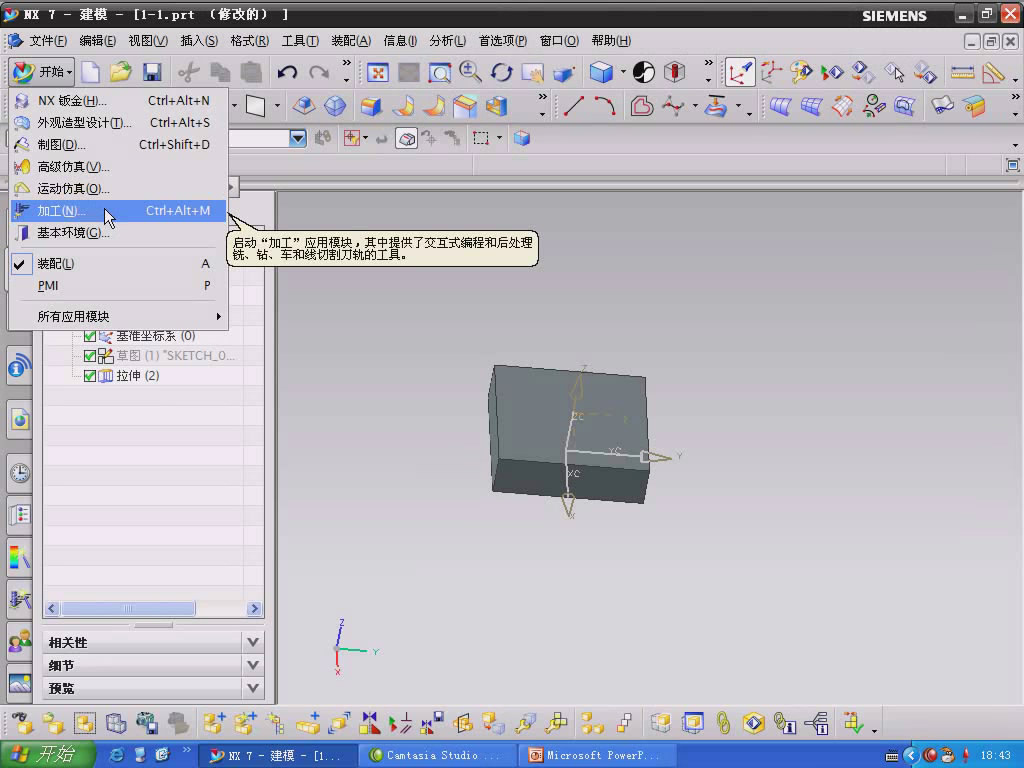Click the shaded cube rendering style icon
The height and width of the screenshot is (768, 1024).
pyautogui.click(x=601, y=72)
